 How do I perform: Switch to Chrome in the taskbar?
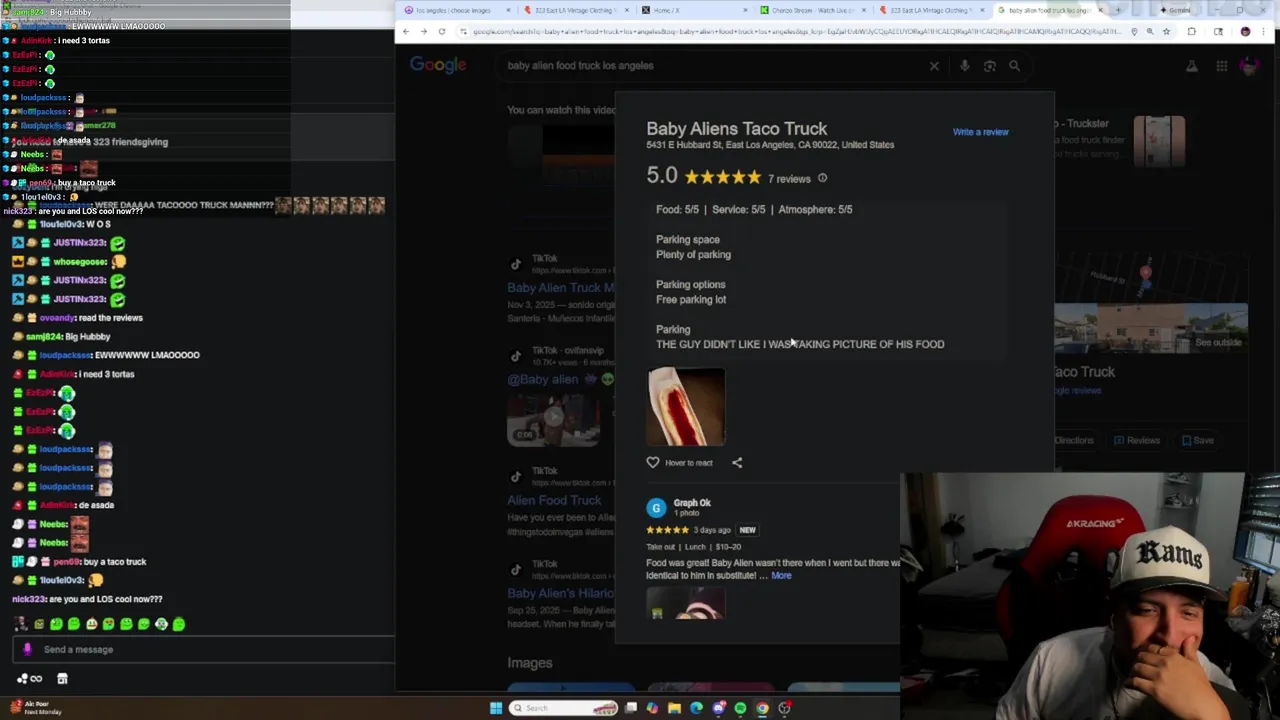pos(762,708)
